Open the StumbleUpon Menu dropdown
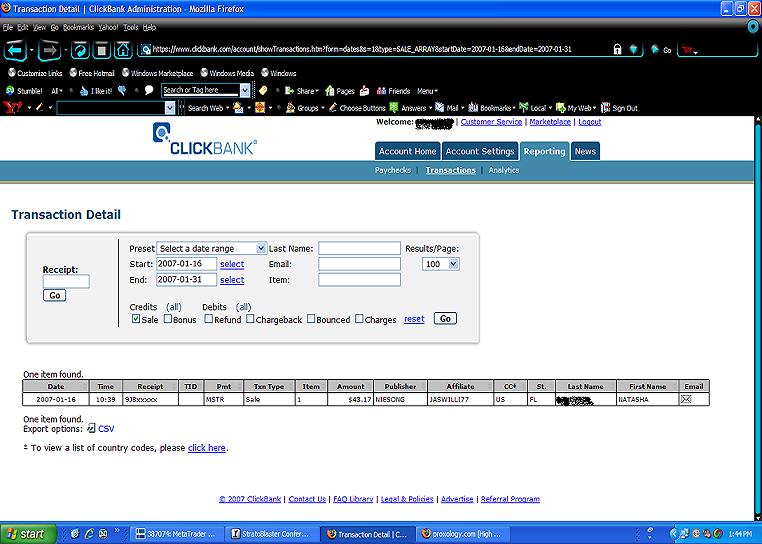This screenshot has height=544, width=762. pyautogui.click(x=427, y=91)
